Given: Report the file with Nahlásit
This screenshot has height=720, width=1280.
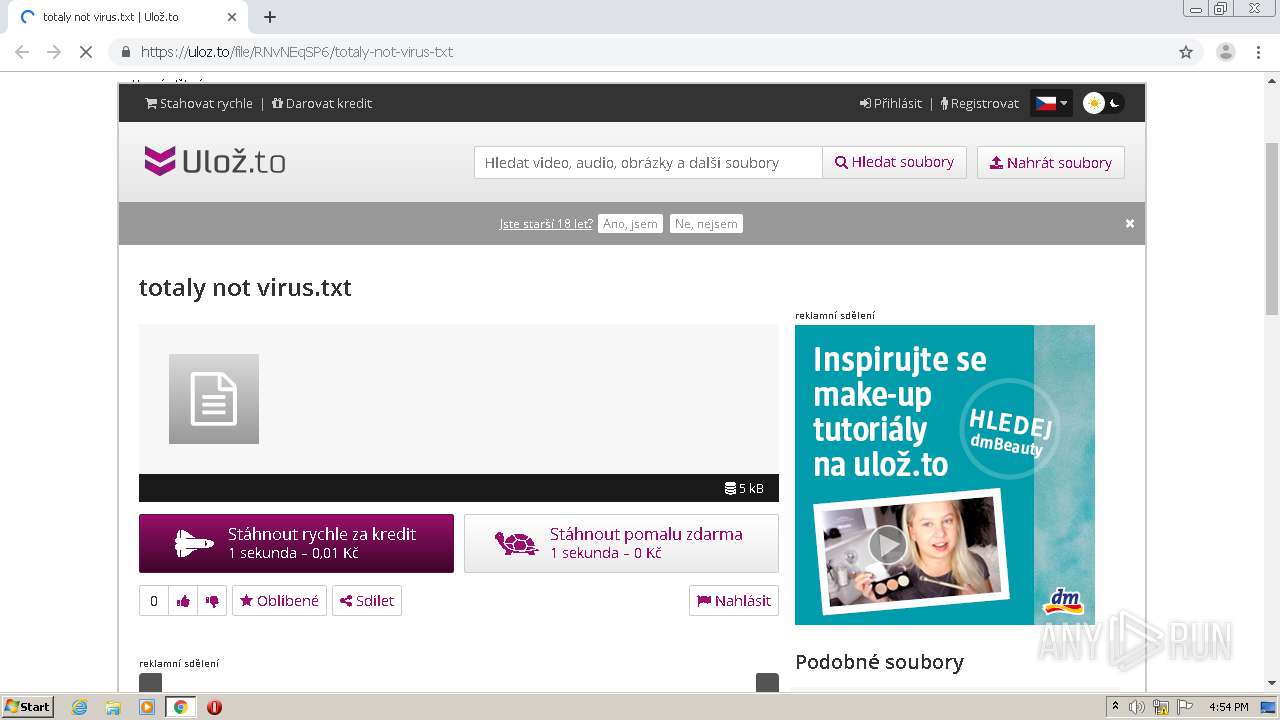Looking at the screenshot, I should coord(734,601).
